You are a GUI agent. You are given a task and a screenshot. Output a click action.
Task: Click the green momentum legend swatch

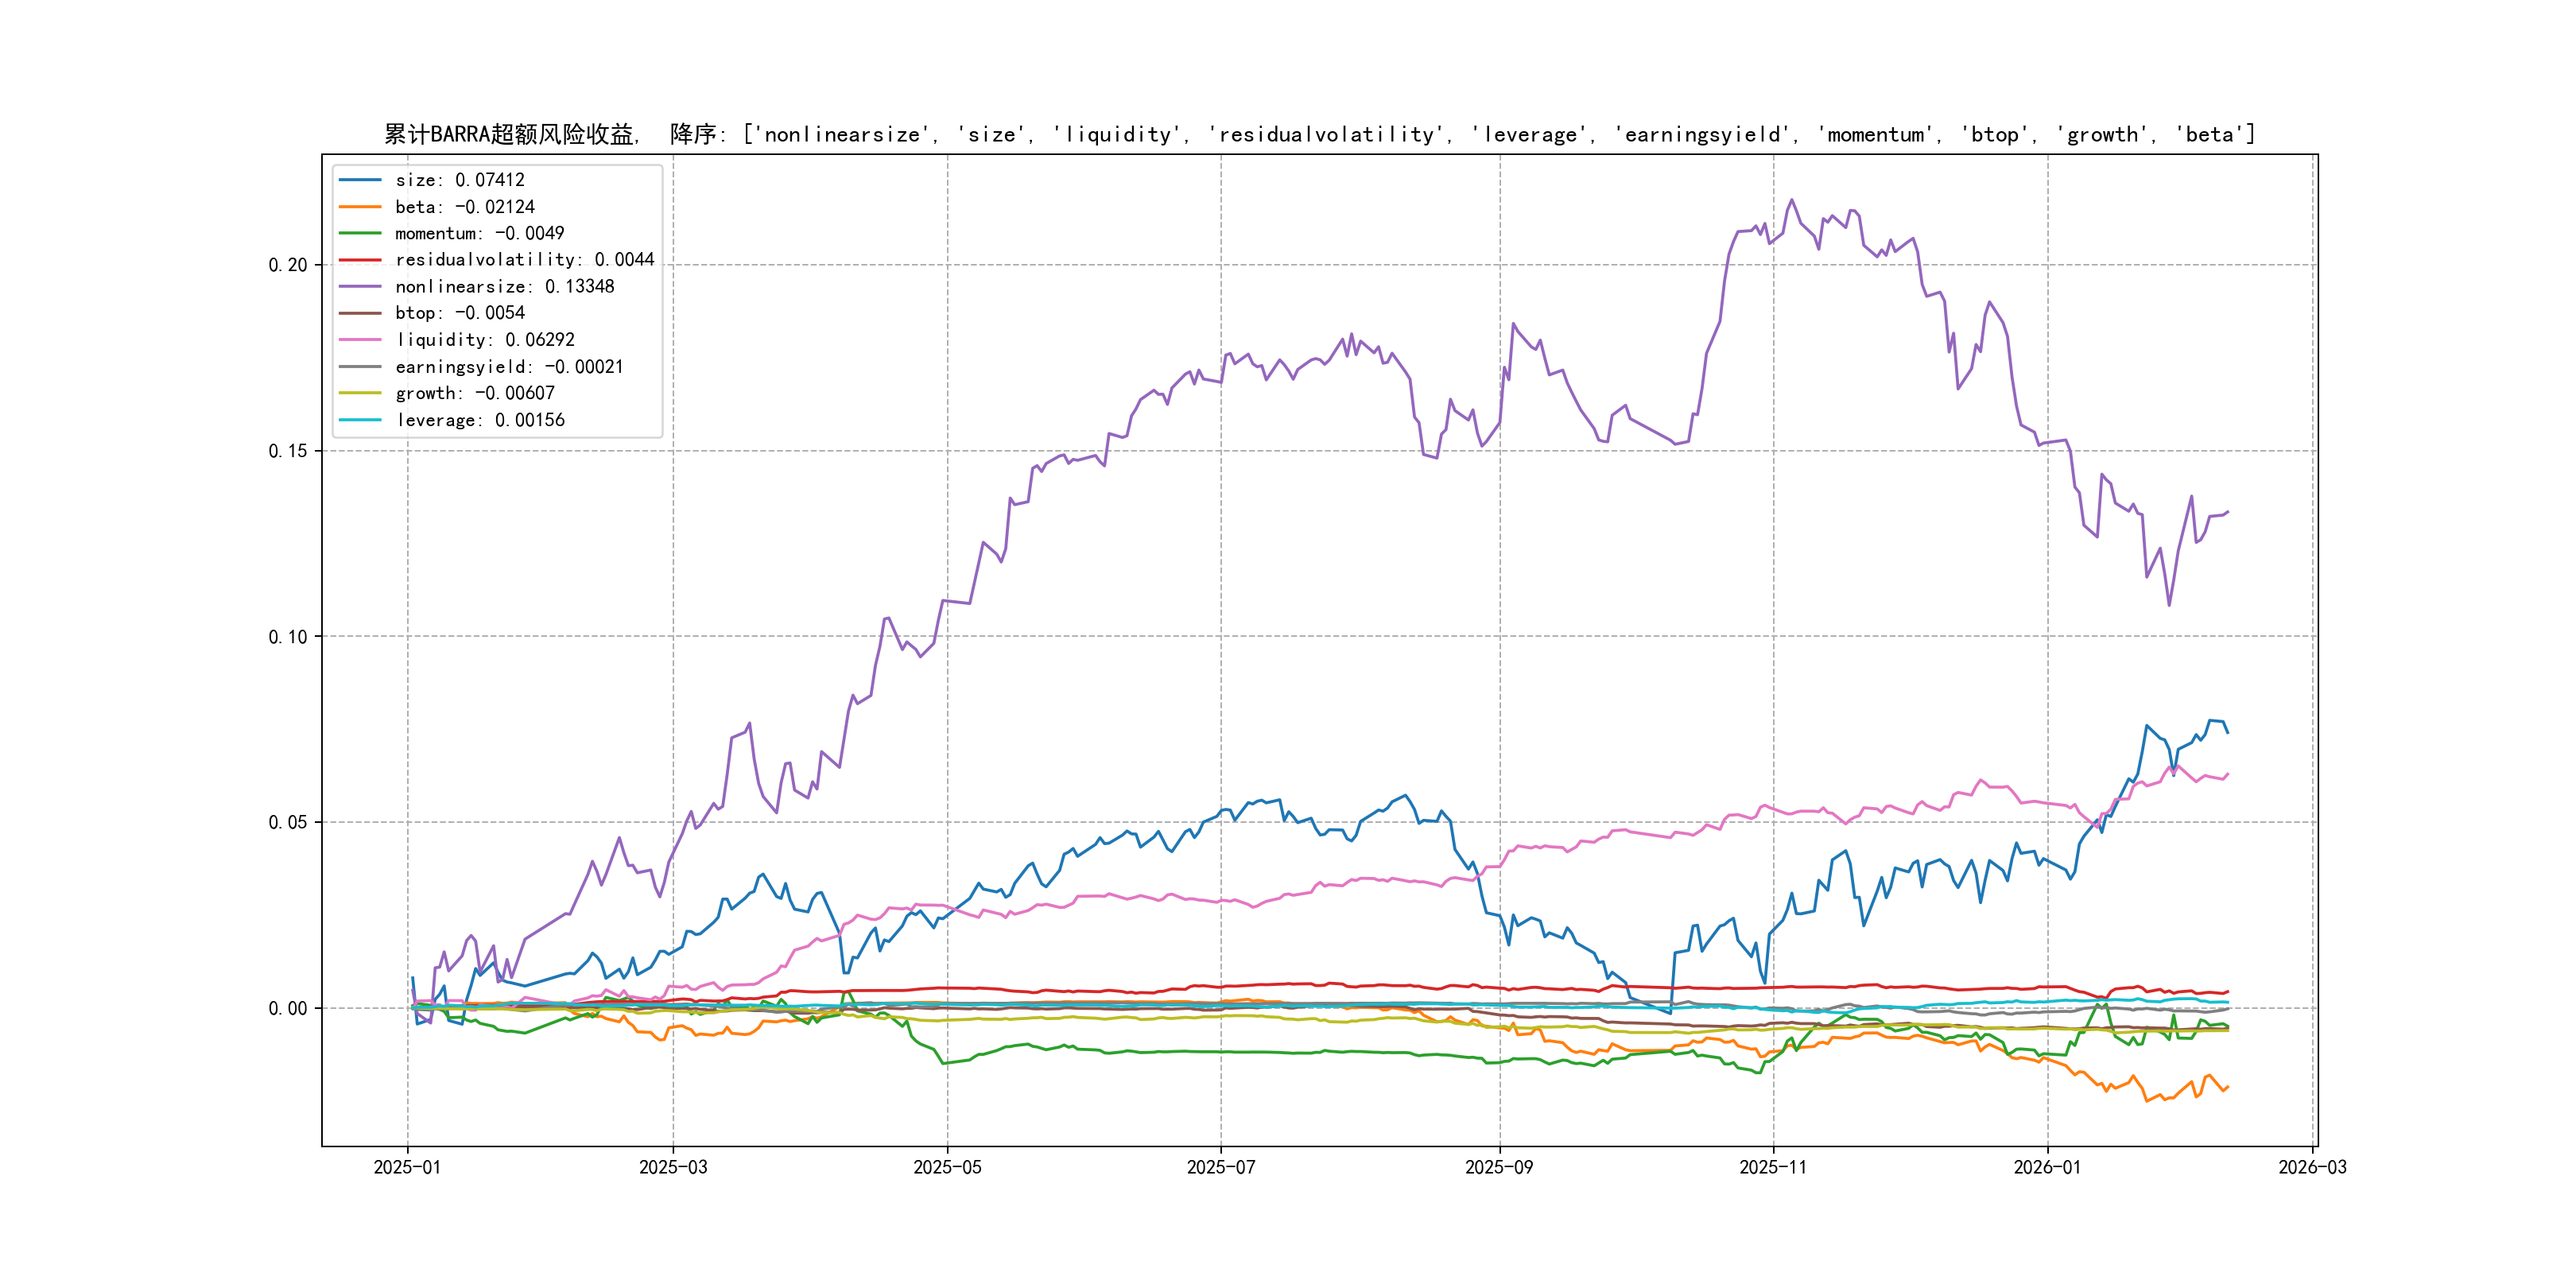[x=360, y=233]
